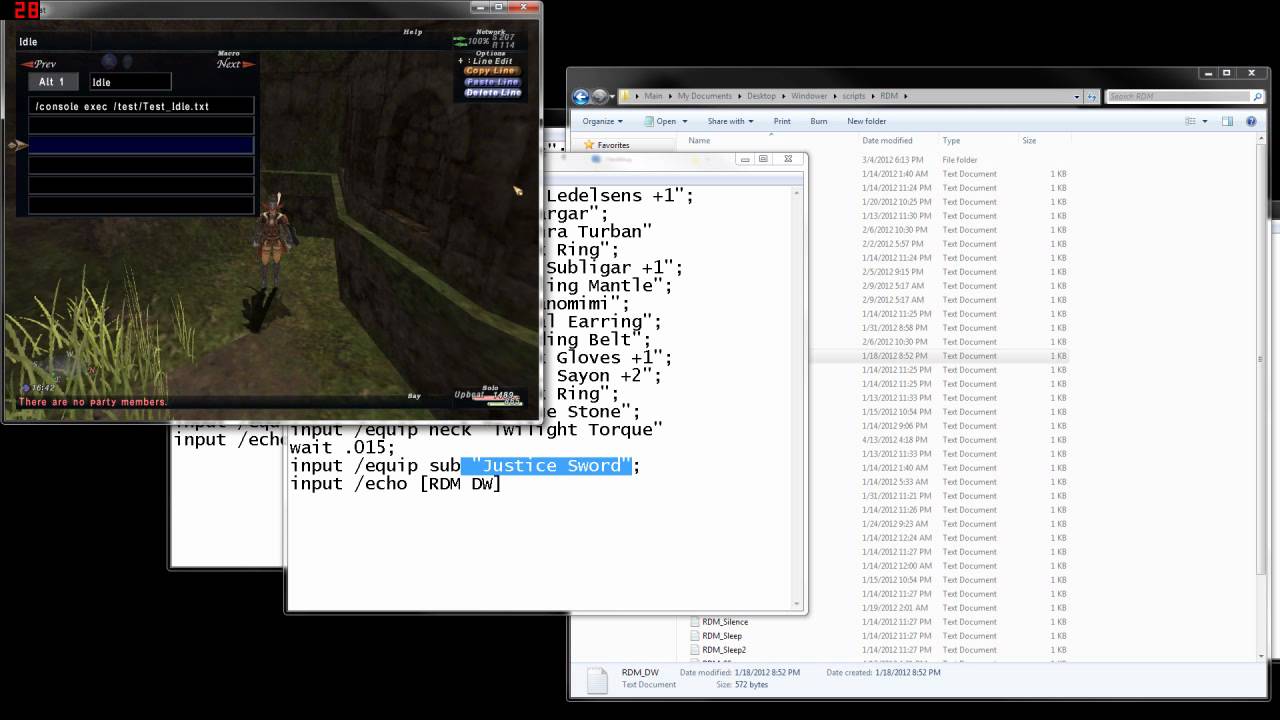The image size is (1280, 720).
Task: Click Burn in Explorer toolbar
Action: point(818,121)
